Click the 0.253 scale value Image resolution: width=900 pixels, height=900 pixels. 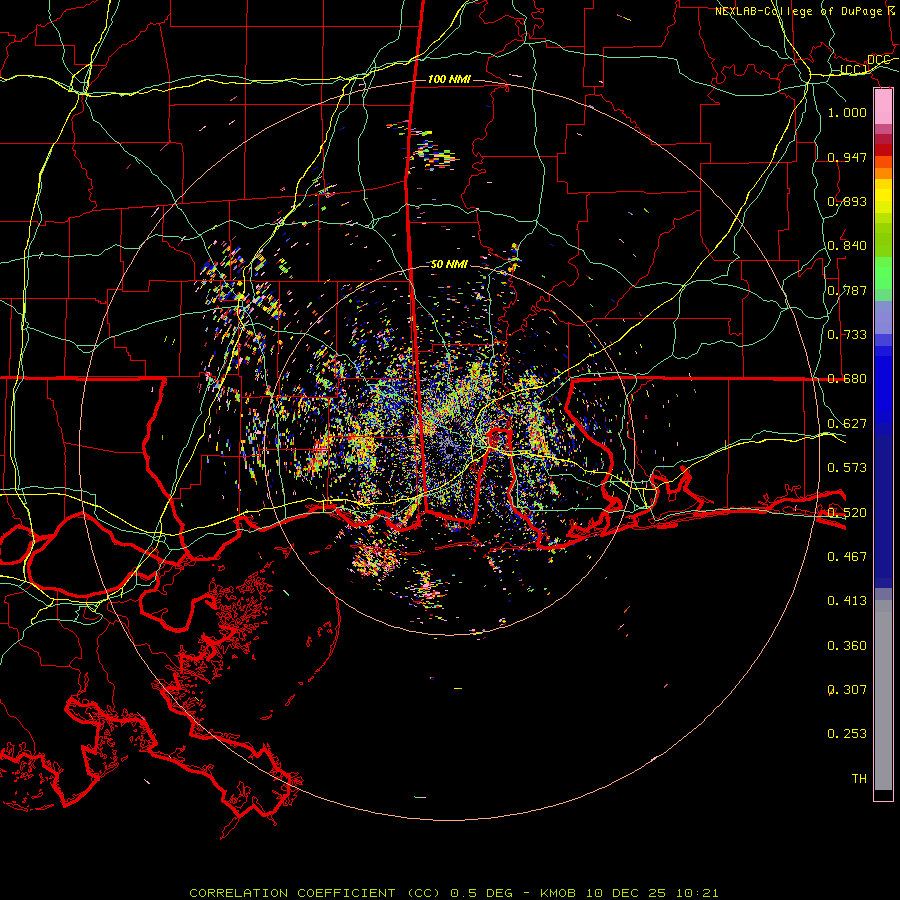(x=847, y=734)
